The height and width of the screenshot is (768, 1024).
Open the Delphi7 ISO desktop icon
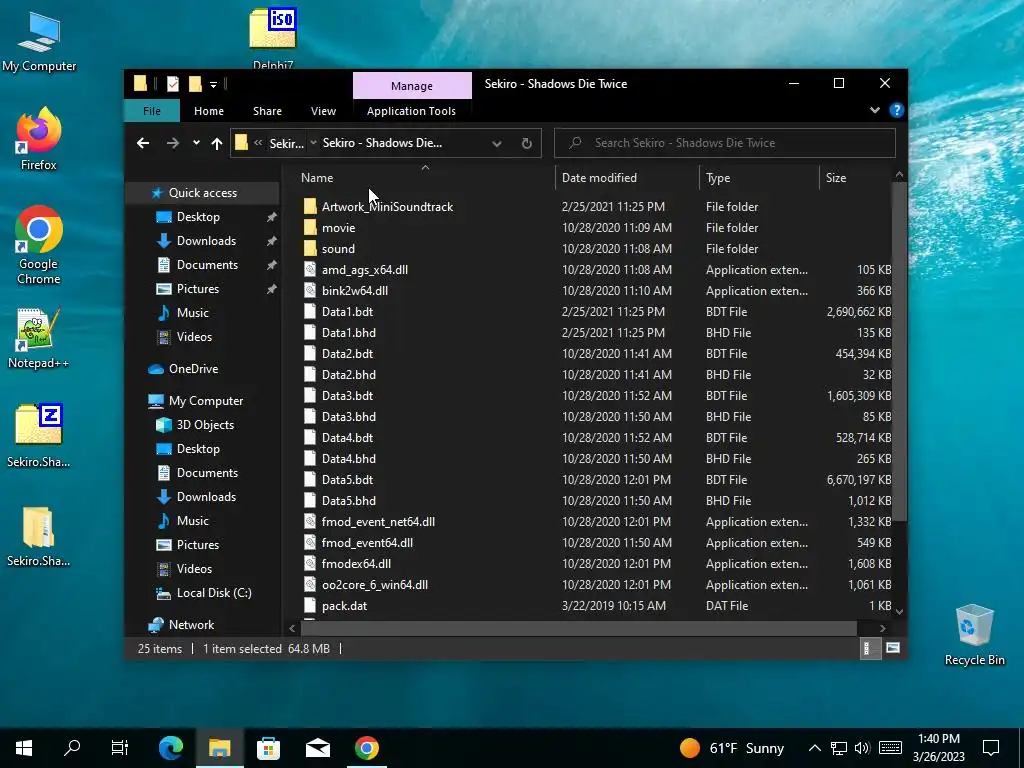[272, 37]
